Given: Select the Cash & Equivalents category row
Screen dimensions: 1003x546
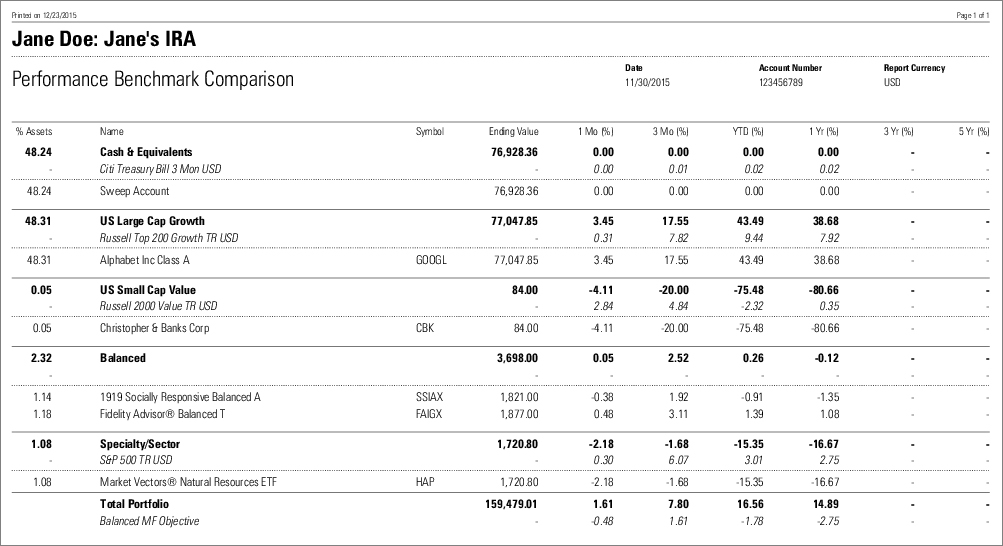Looking at the screenshot, I should 146,152.
